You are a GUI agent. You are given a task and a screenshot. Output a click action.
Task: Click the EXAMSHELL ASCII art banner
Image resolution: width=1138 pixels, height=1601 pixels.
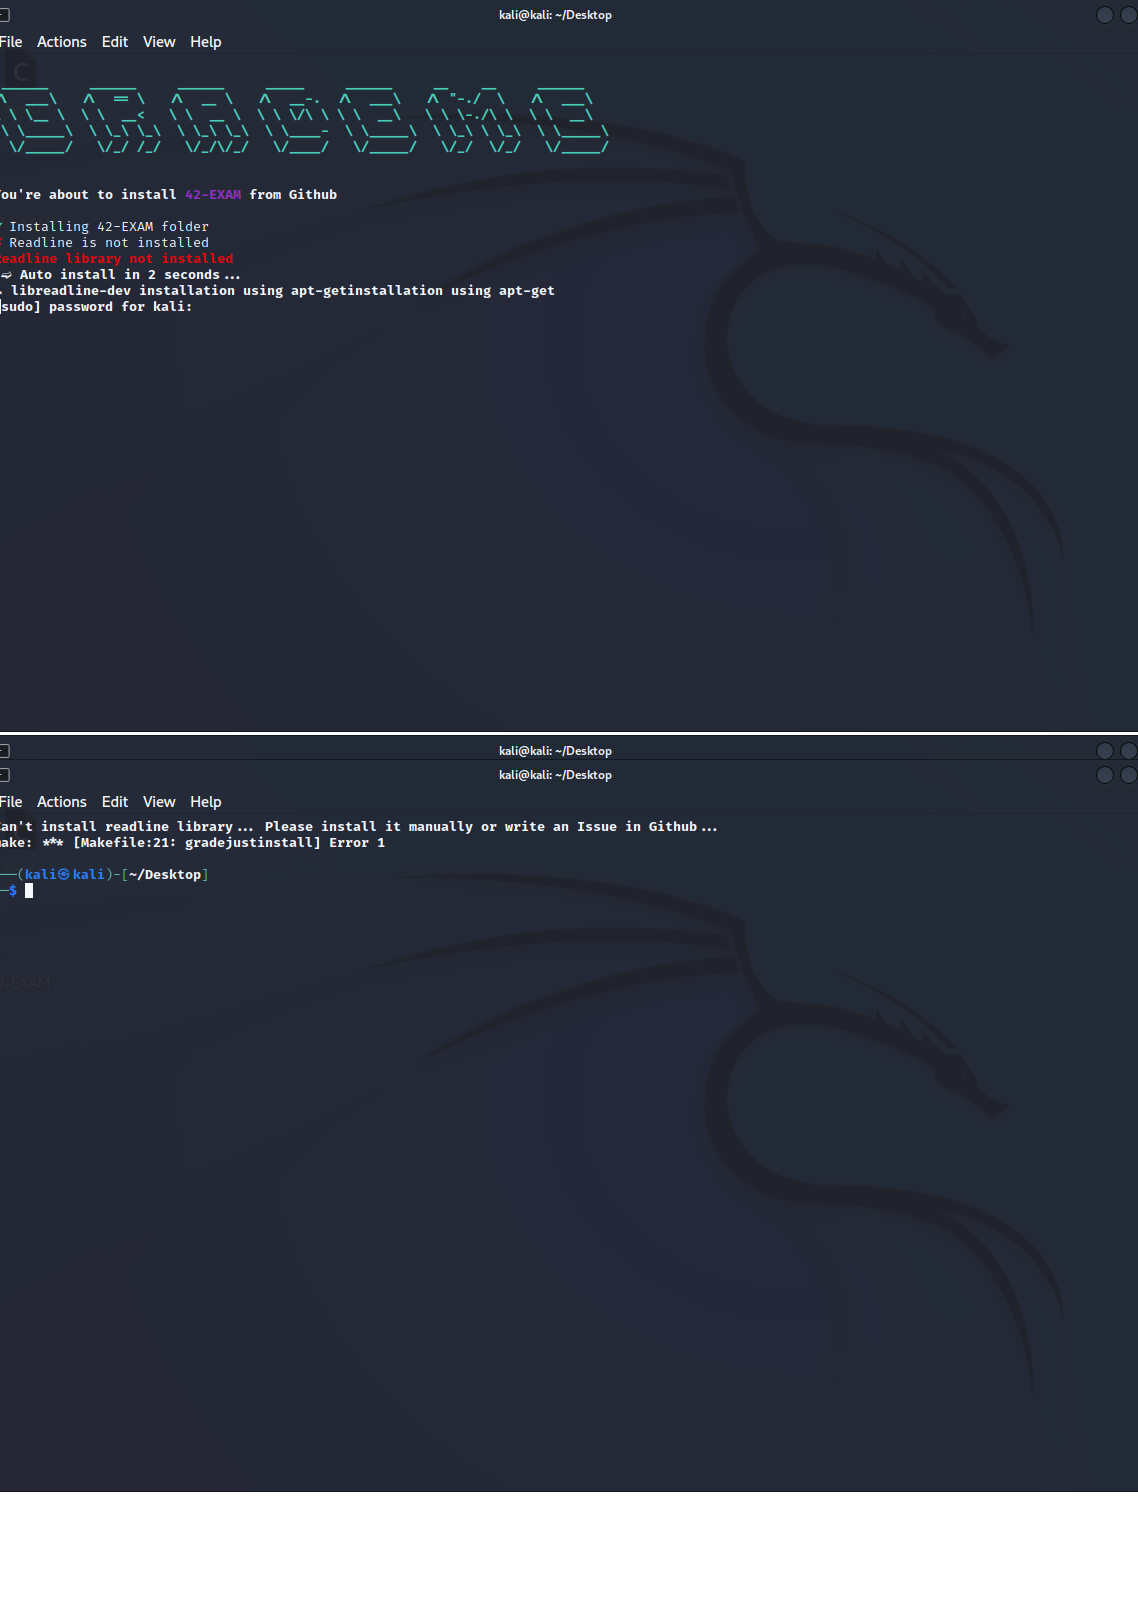[x=304, y=121]
